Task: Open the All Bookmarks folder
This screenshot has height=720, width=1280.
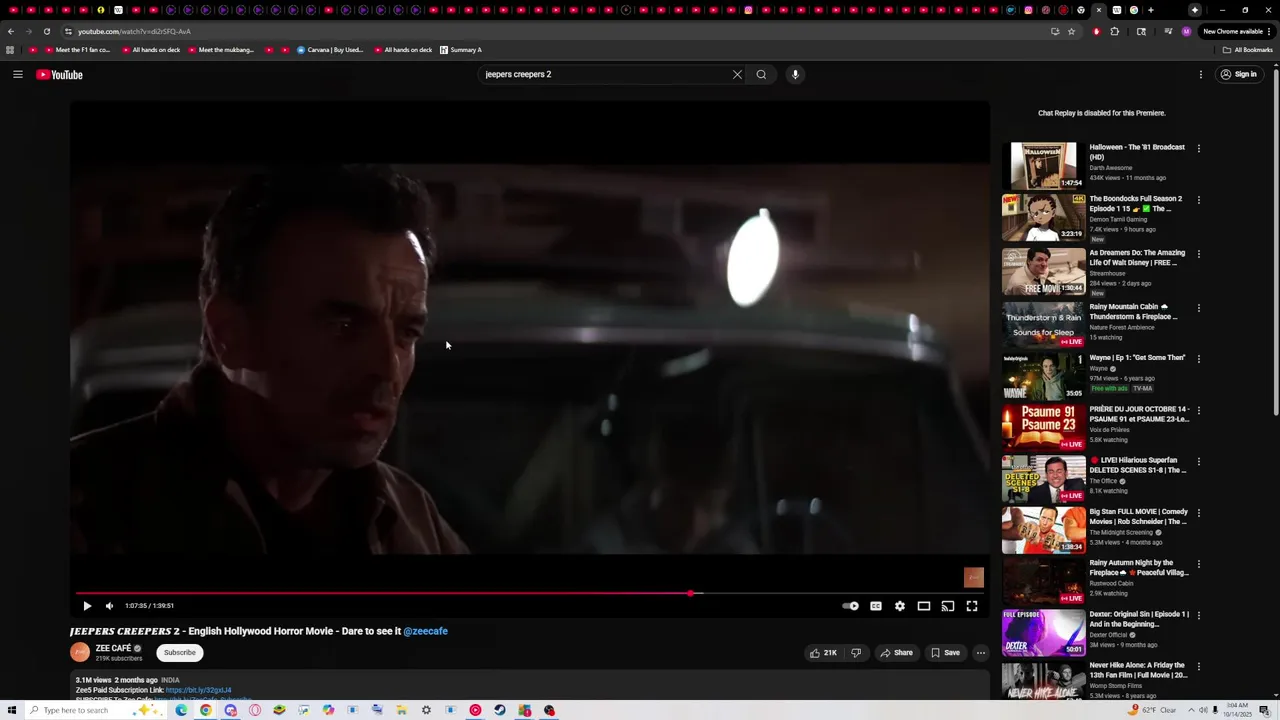Action: click(1247, 50)
